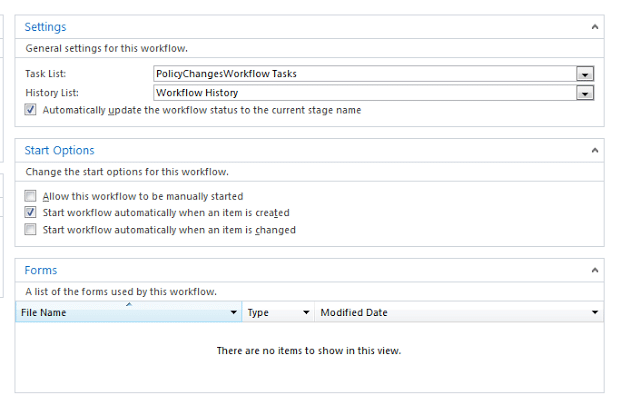Screen dimensions: 640x405
Task: Click 'Change the start options' description text
Action: (127, 172)
